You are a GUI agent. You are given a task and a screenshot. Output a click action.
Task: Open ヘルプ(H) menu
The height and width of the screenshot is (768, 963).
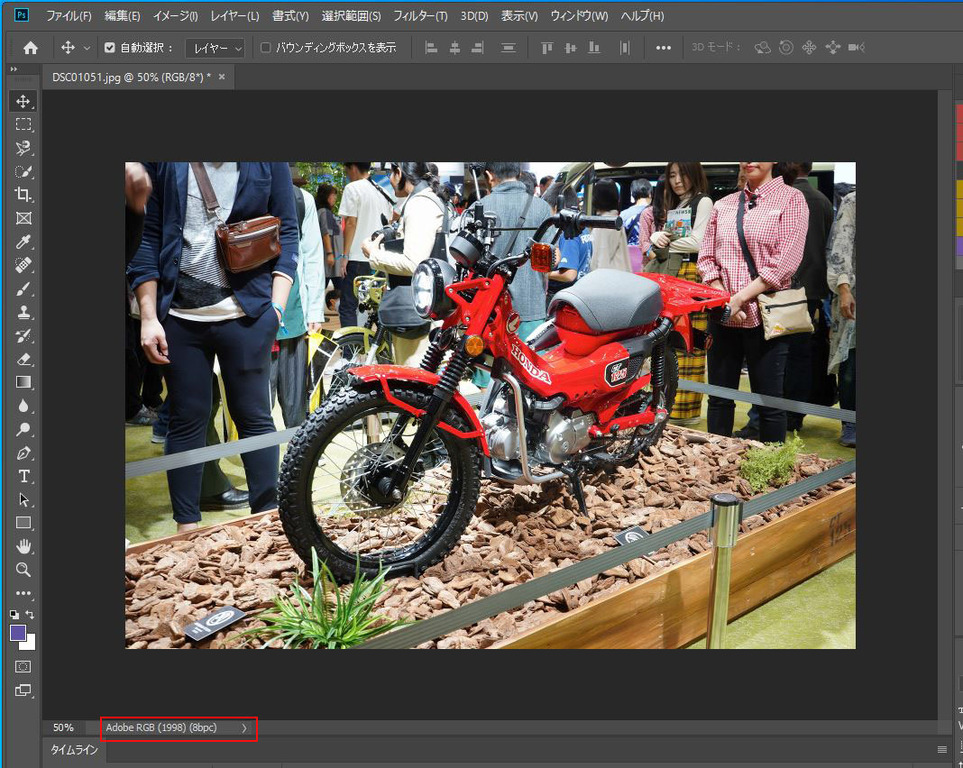642,16
